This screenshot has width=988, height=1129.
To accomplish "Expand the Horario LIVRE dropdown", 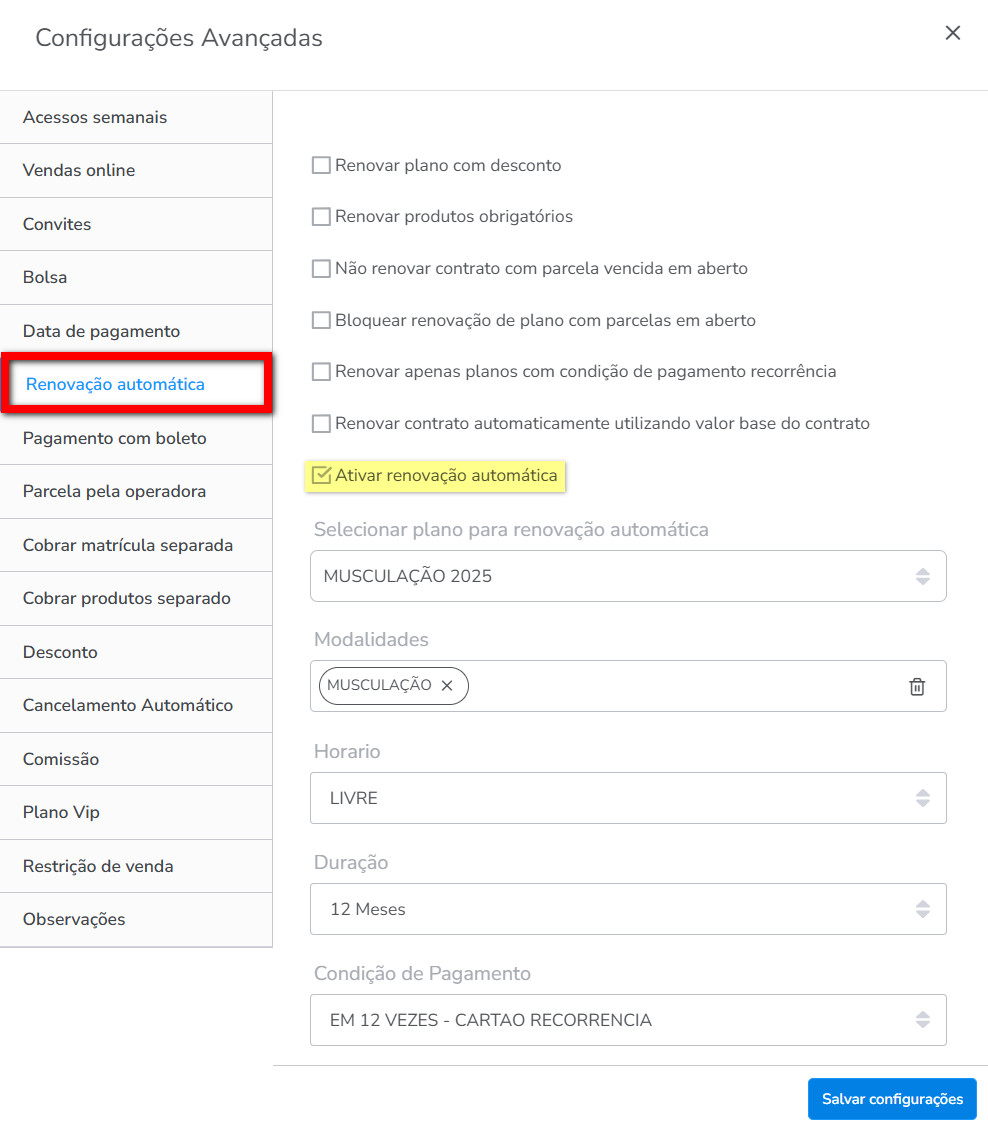I will click(628, 798).
